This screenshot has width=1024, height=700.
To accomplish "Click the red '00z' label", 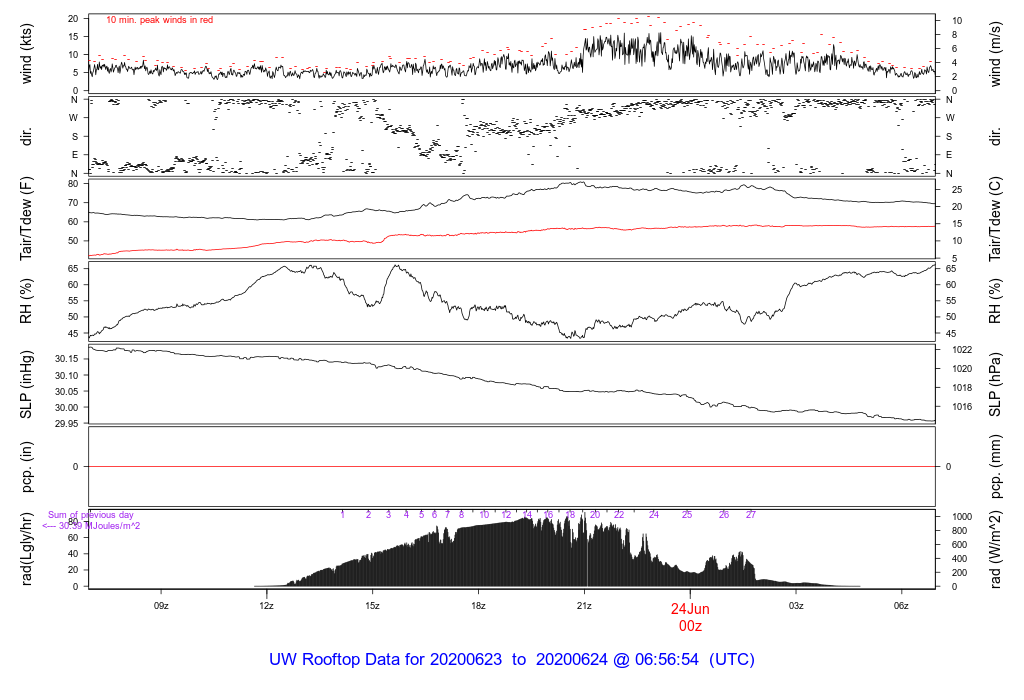I will [690, 626].
